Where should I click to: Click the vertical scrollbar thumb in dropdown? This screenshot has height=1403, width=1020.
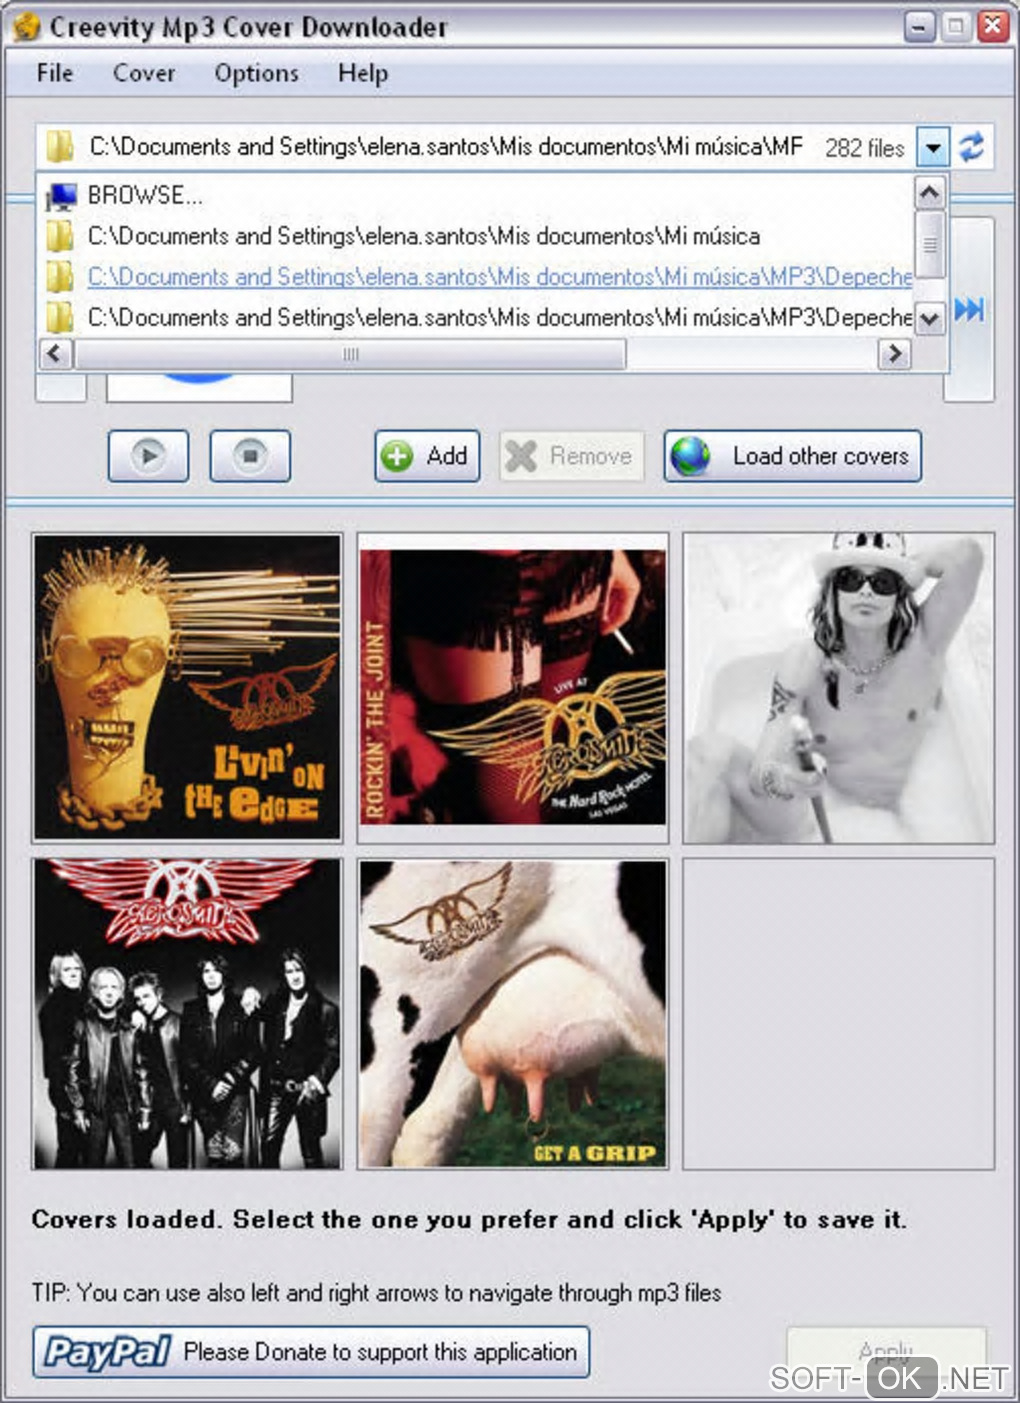point(930,244)
